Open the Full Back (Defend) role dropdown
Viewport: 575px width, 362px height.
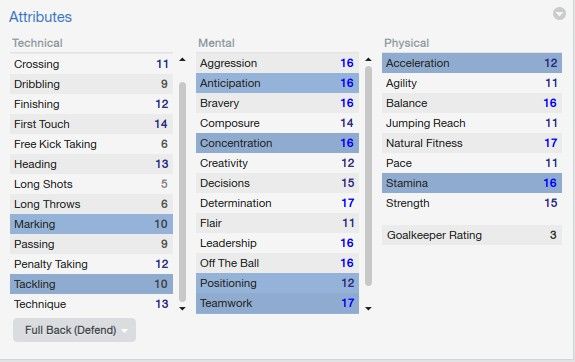pyautogui.click(x=74, y=330)
